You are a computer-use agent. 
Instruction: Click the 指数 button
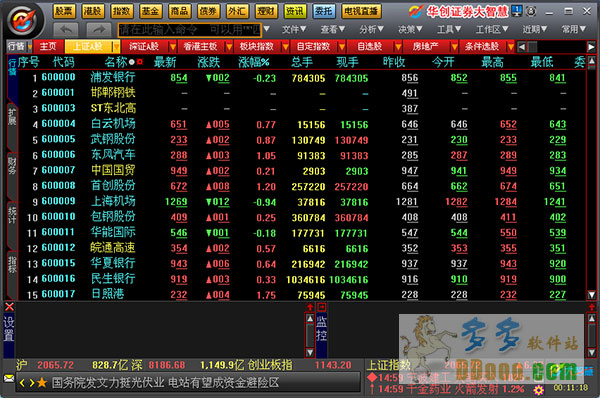122,11
